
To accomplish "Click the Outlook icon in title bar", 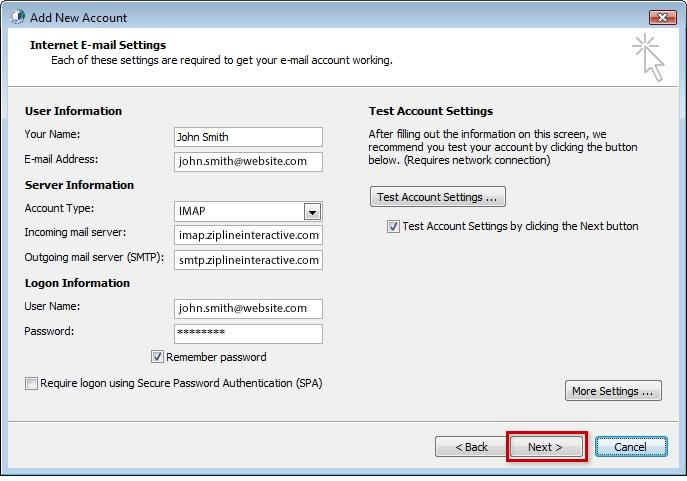I will tap(18, 17).
